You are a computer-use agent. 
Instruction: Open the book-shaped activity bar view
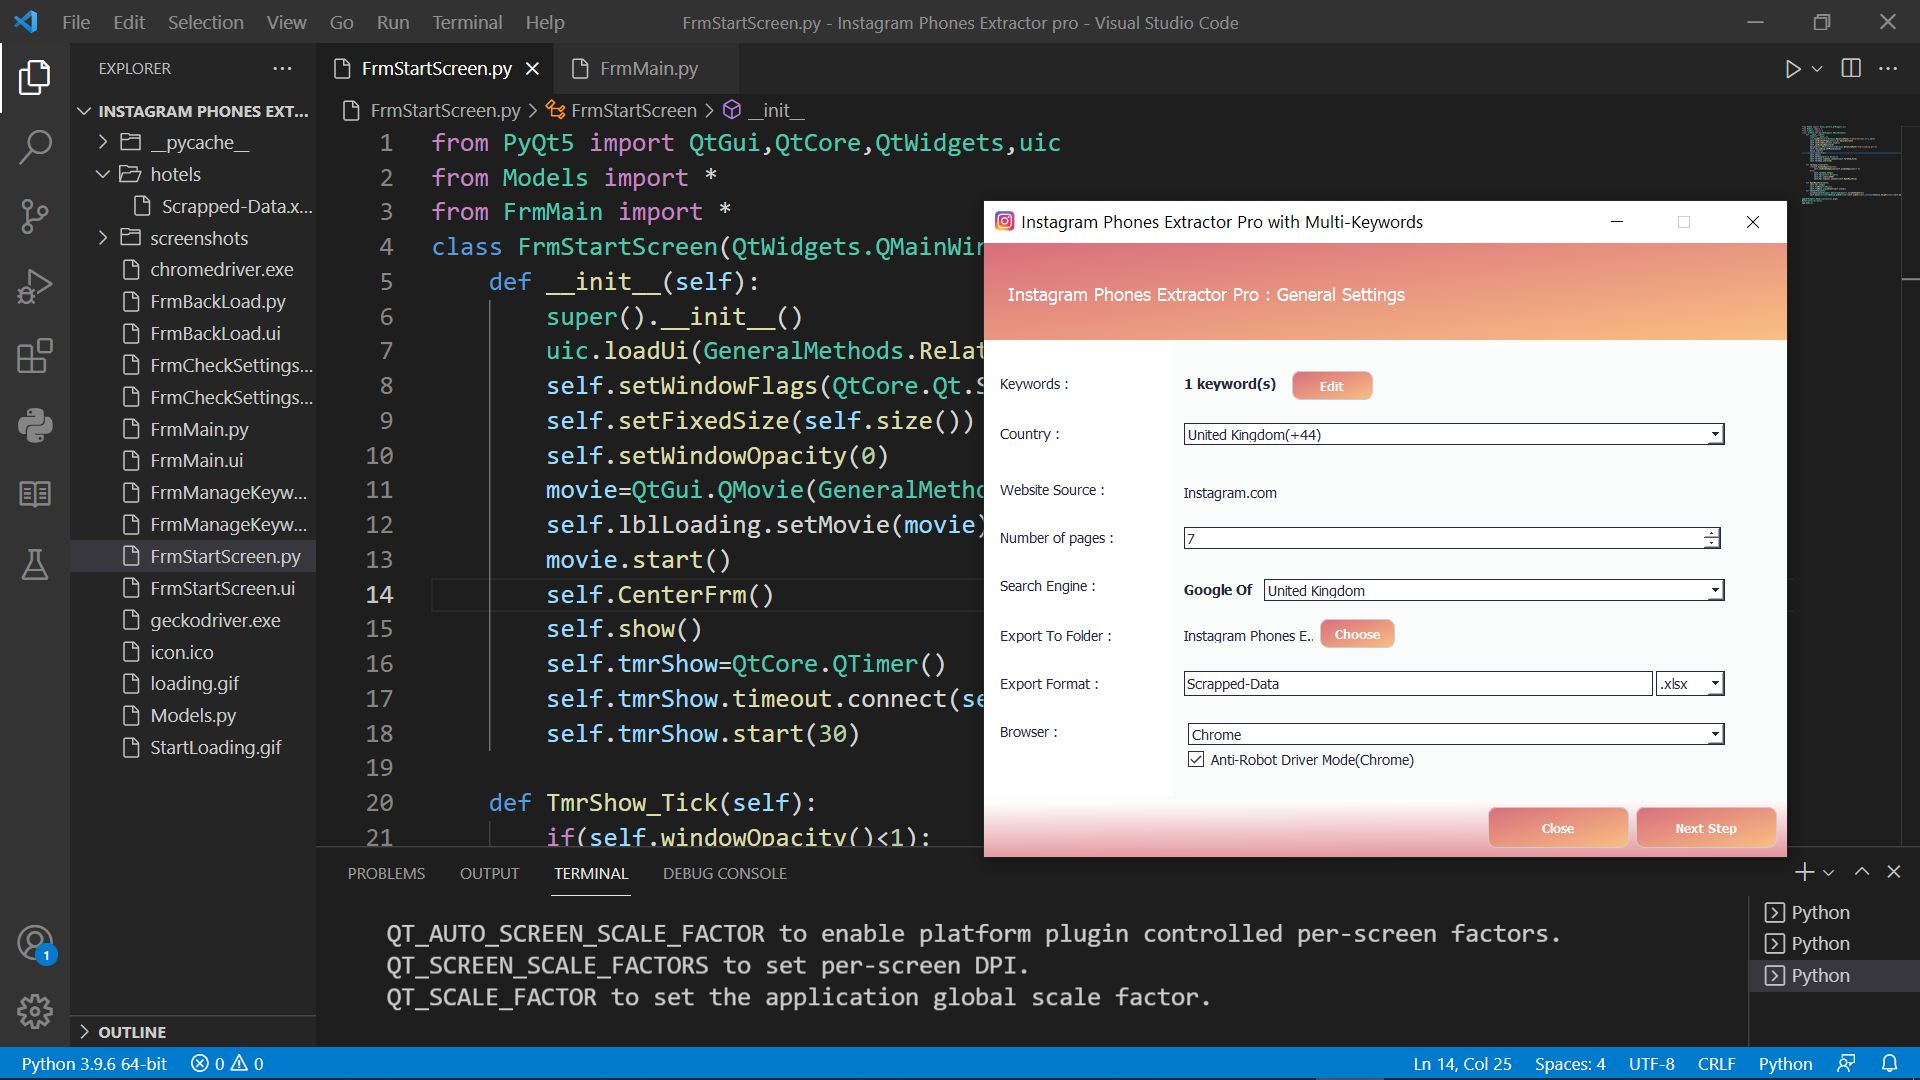pos(35,494)
